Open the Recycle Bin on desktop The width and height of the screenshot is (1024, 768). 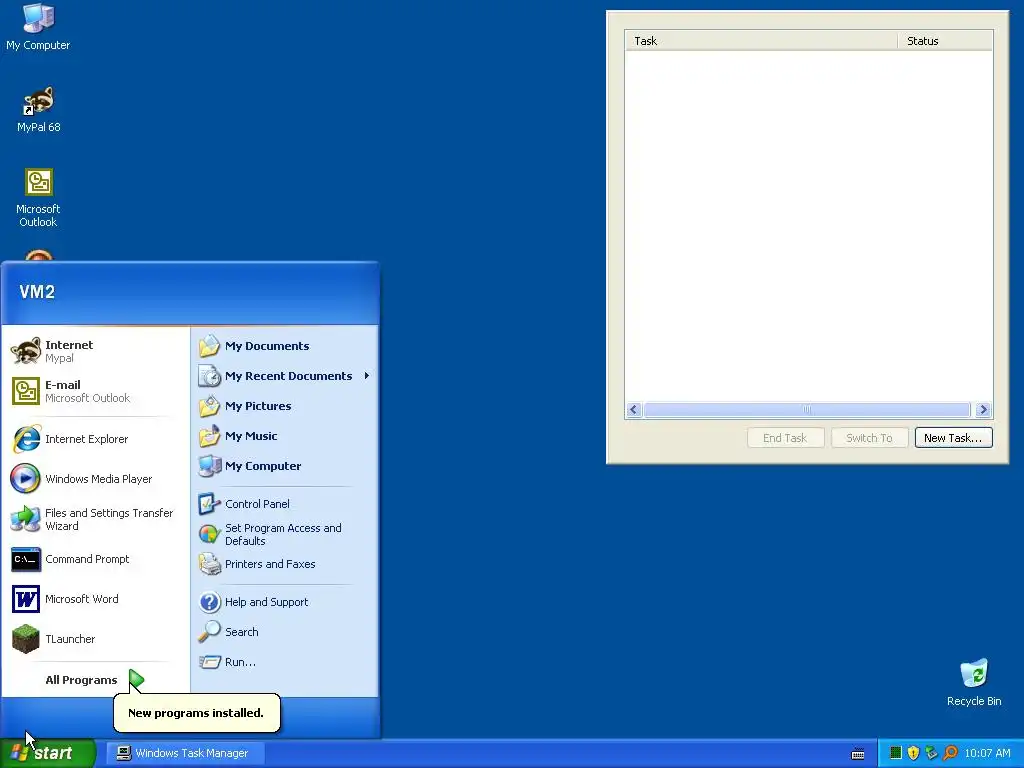tap(974, 682)
